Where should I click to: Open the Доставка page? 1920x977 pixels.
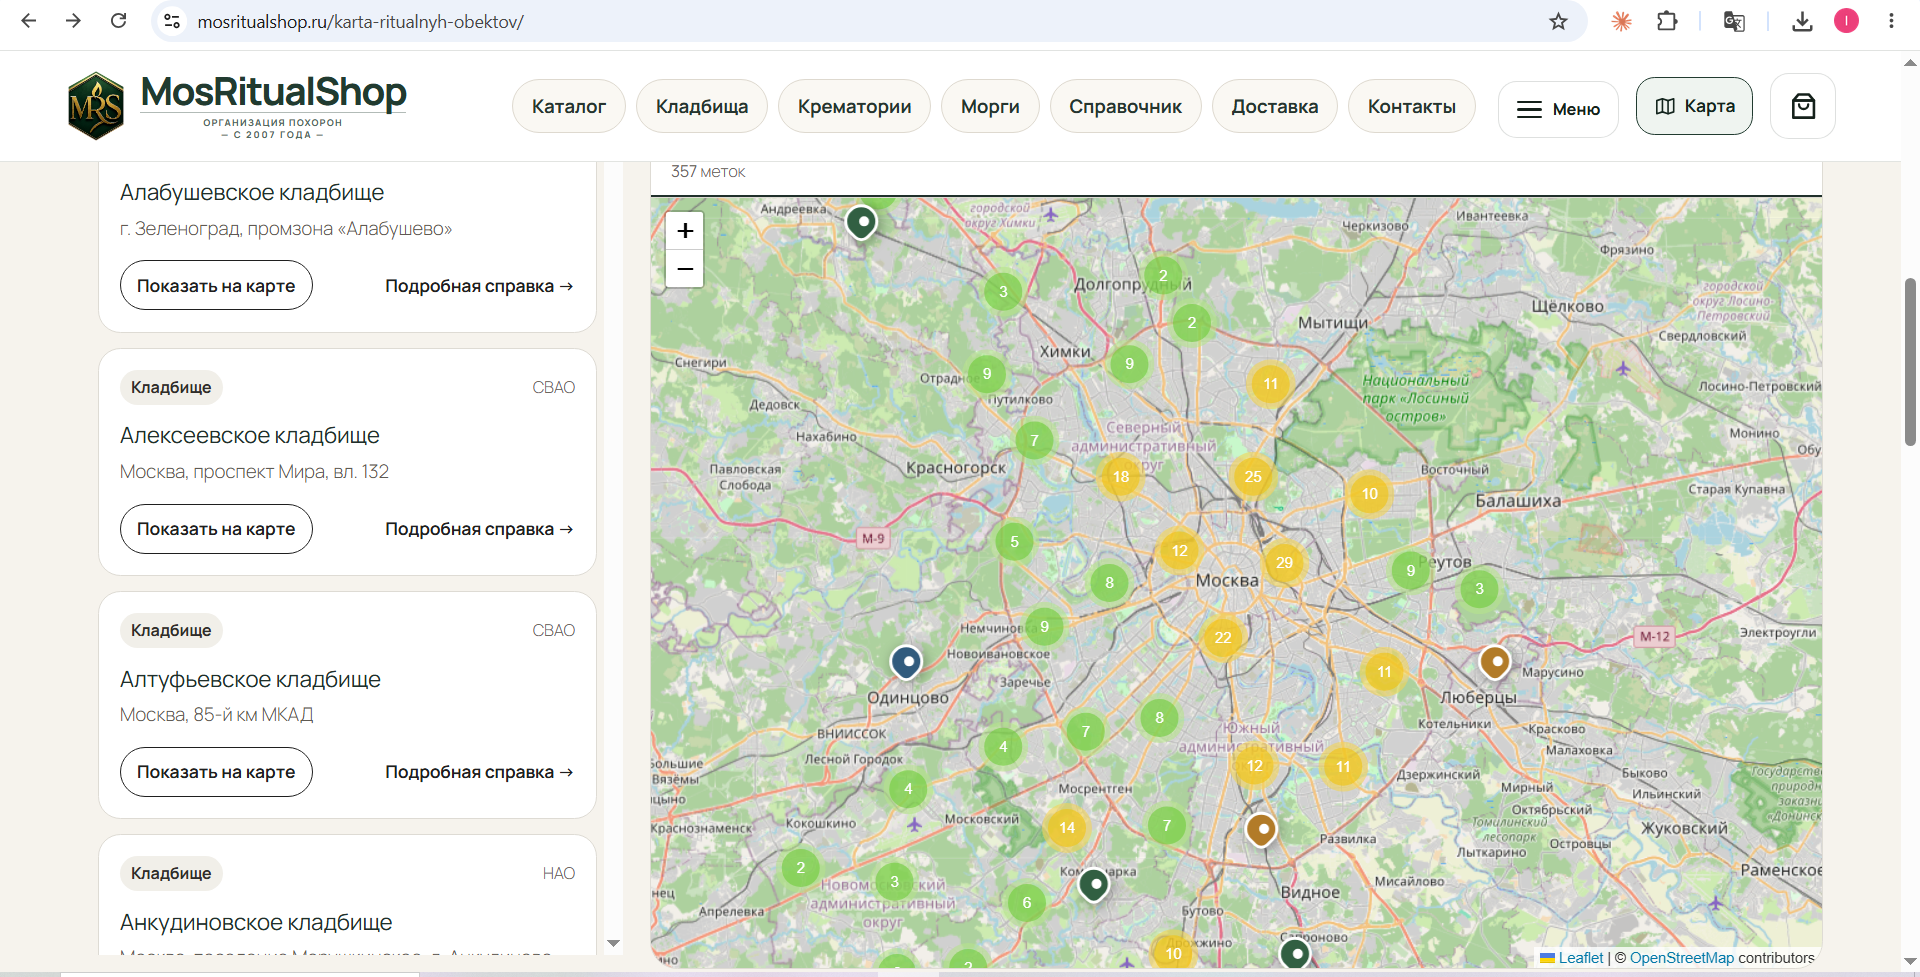(x=1275, y=106)
